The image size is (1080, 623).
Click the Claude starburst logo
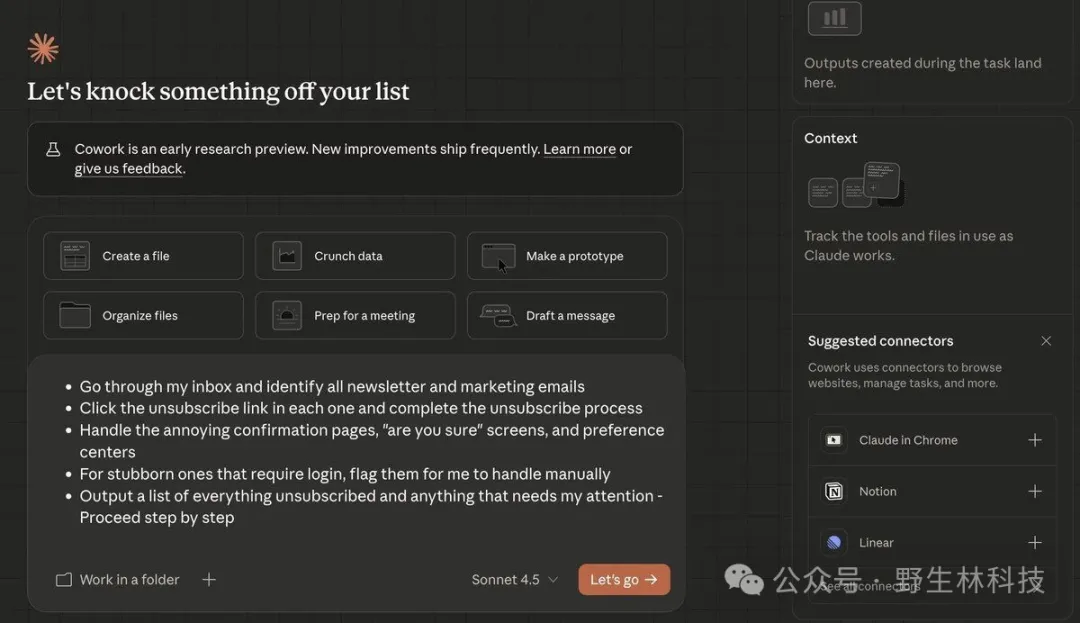click(43, 48)
